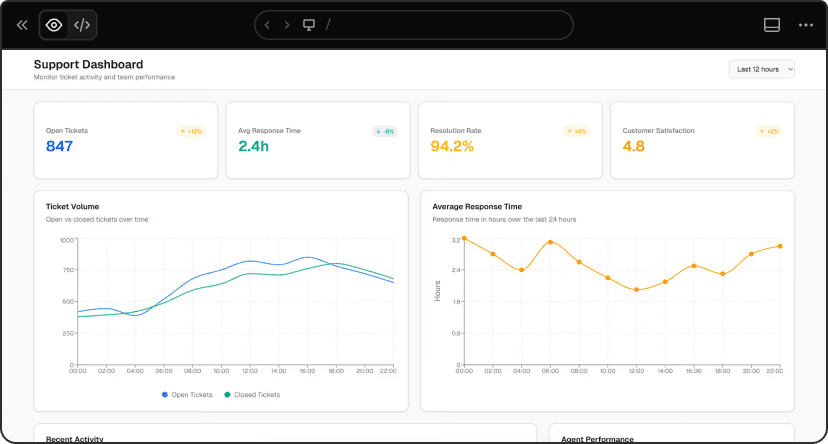Viewport: 828px width, 444px height.
Task: Toggle the bottom panel layout icon
Action: click(x=771, y=25)
